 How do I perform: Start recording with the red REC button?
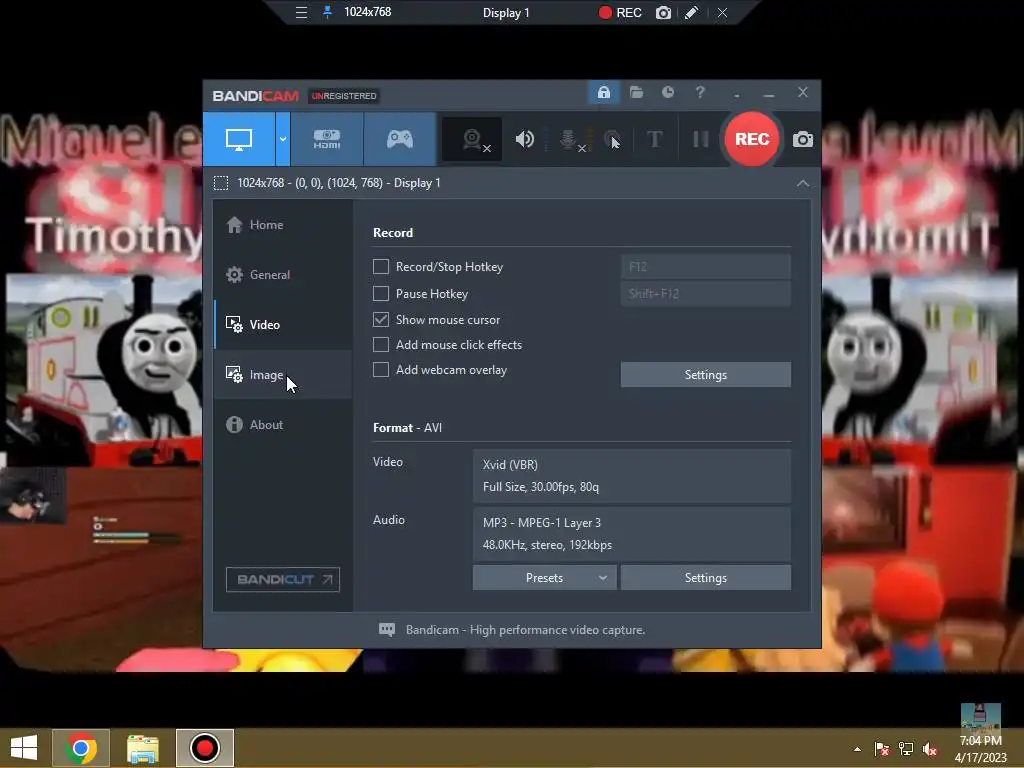click(x=752, y=139)
